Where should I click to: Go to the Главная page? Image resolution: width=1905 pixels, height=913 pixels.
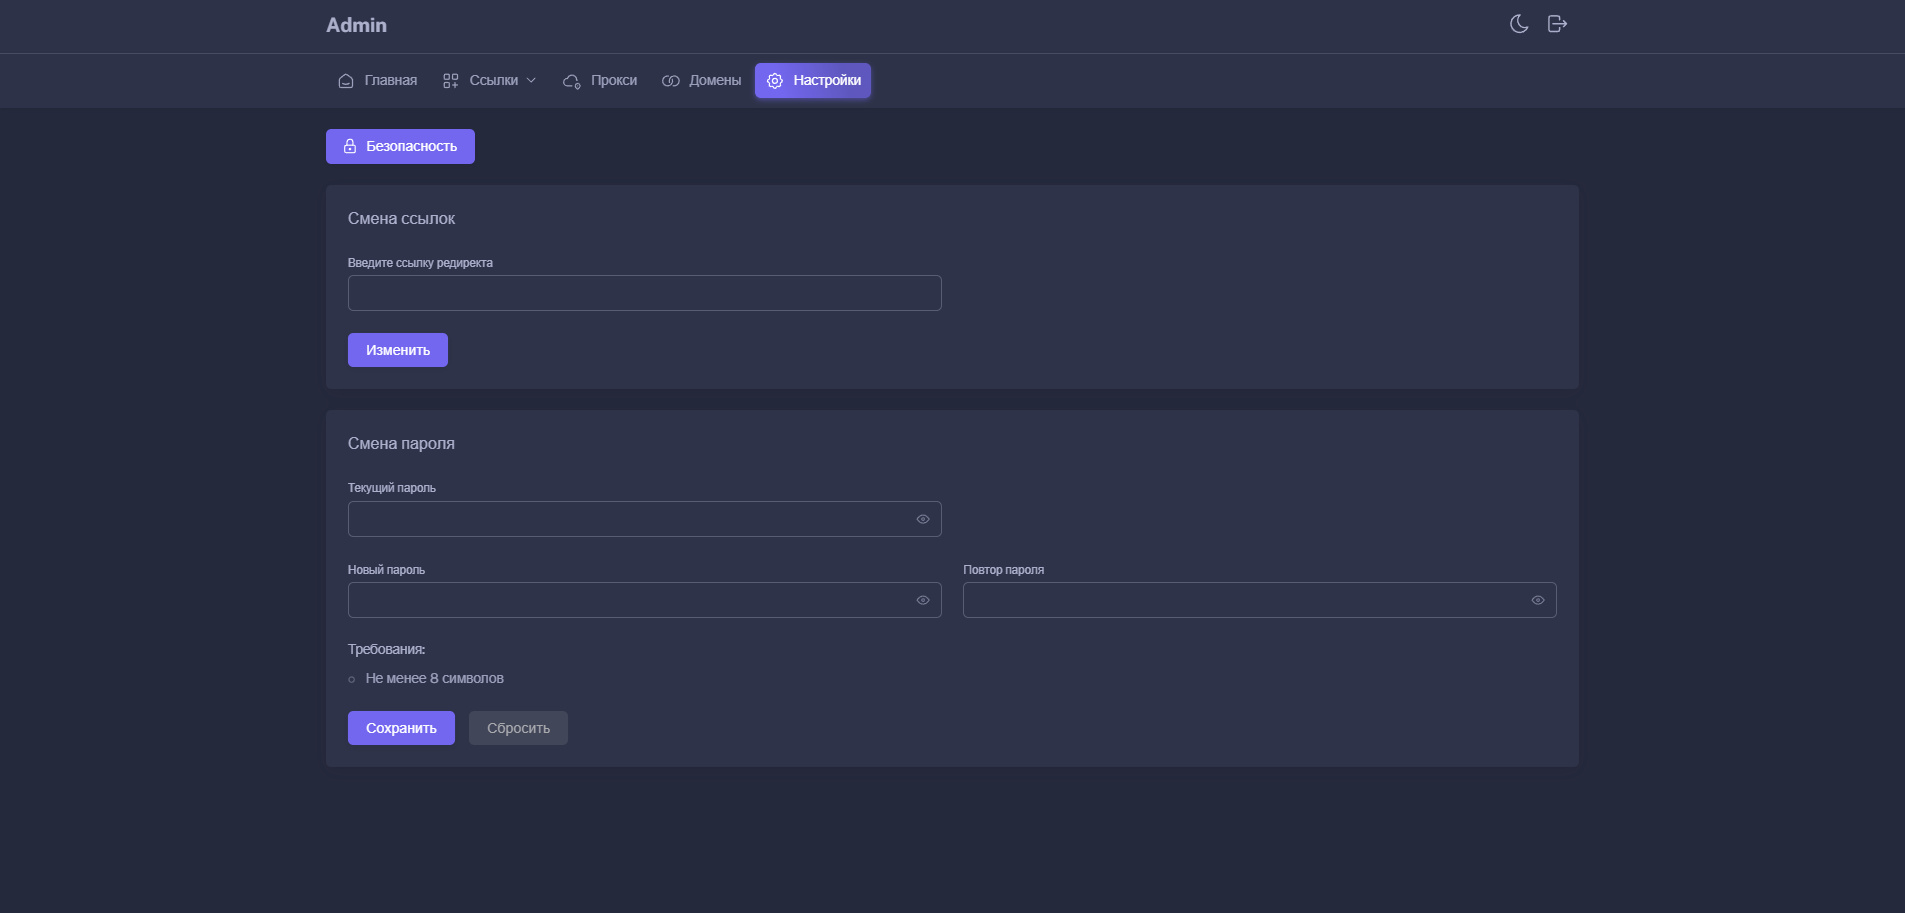pos(378,81)
